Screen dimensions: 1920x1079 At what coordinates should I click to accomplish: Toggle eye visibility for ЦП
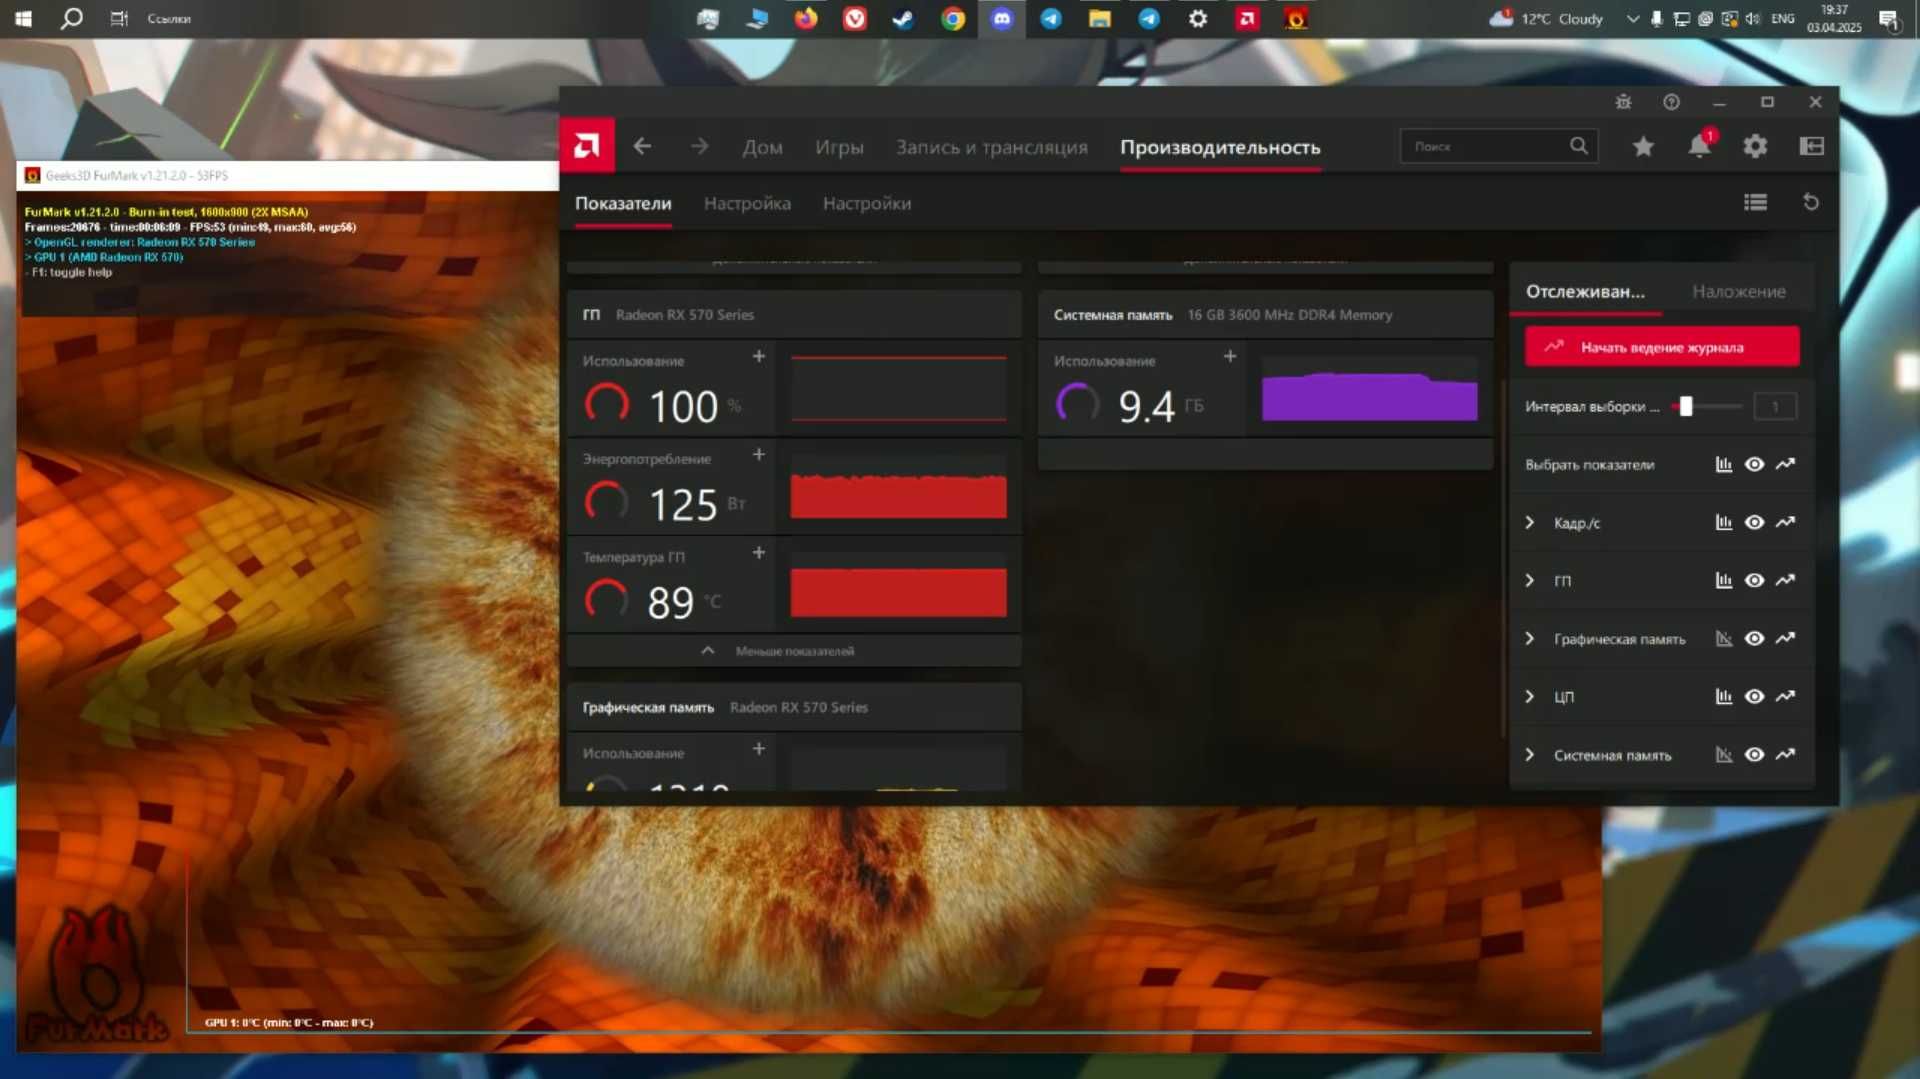[x=1754, y=696]
